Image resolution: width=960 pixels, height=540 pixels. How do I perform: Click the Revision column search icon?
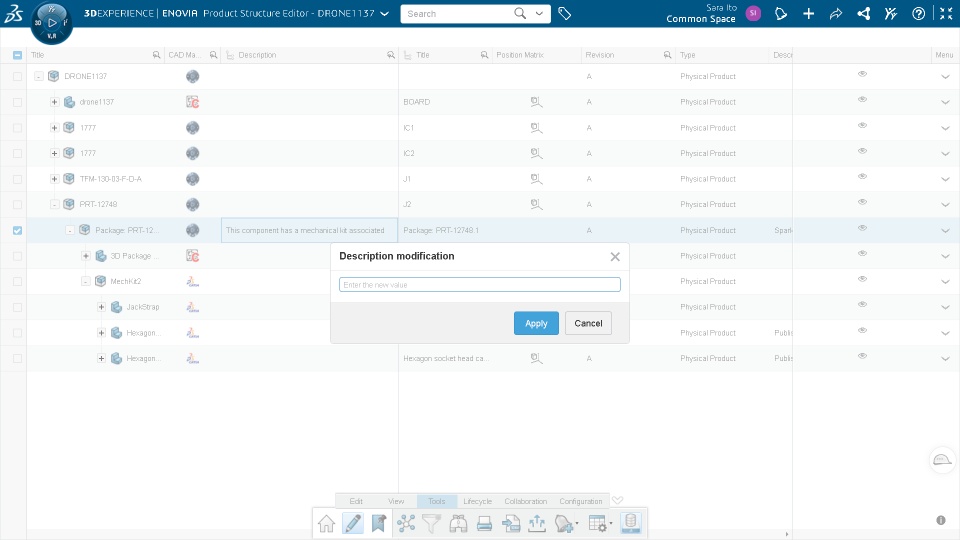[667, 55]
